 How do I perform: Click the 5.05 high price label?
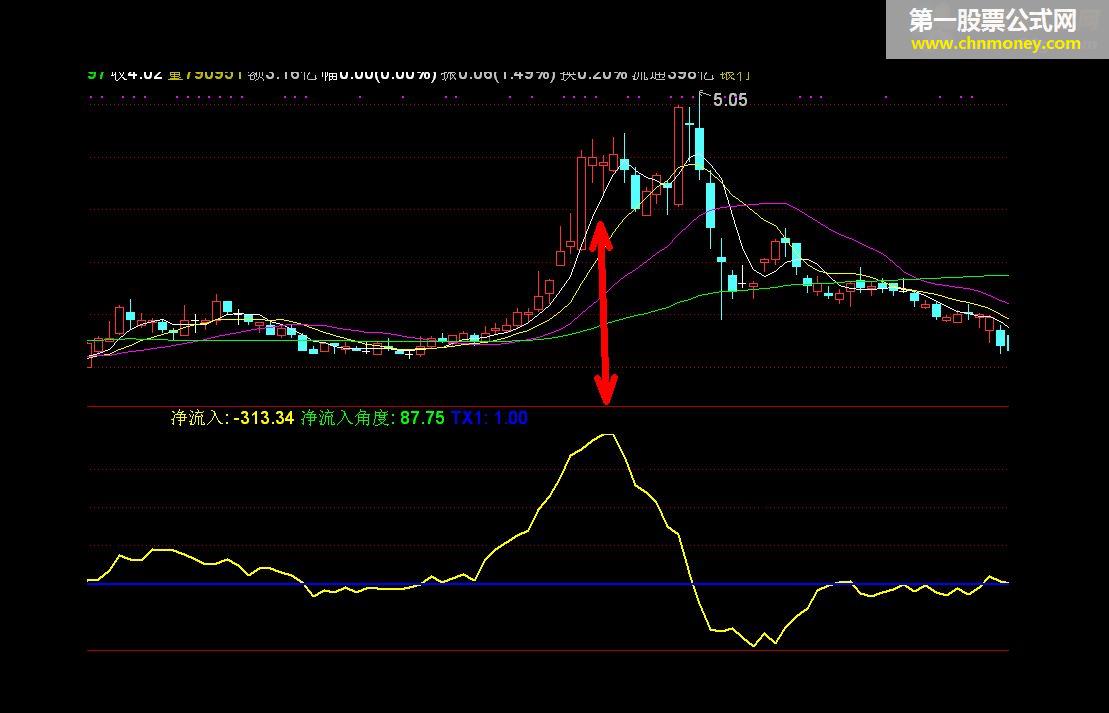pyautogui.click(x=729, y=100)
